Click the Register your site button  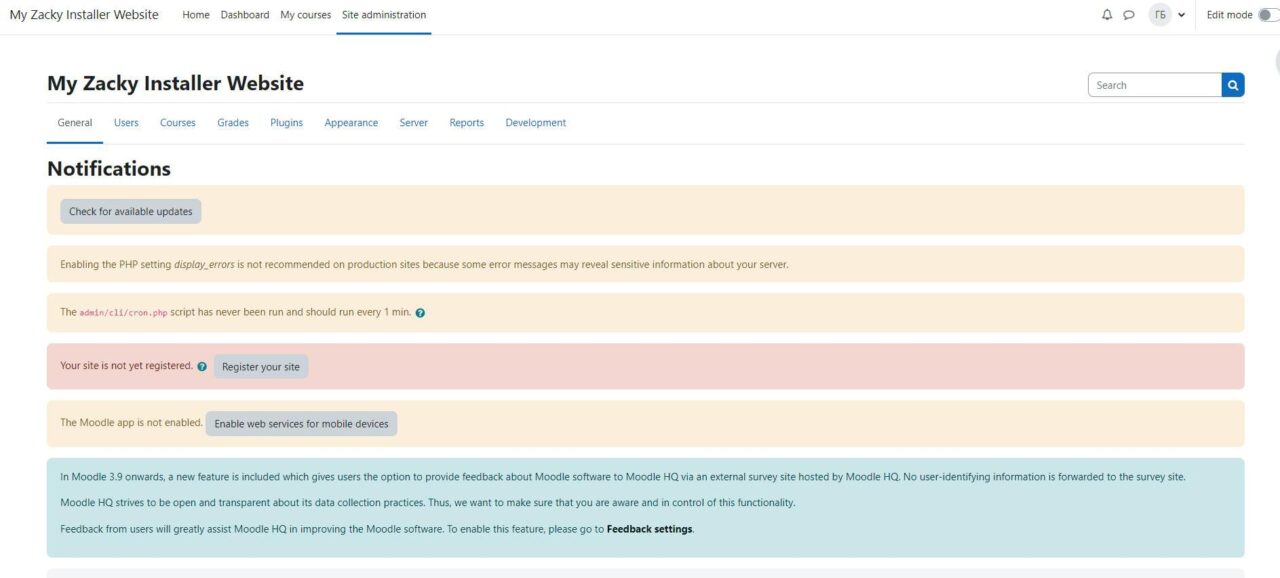click(x=261, y=366)
